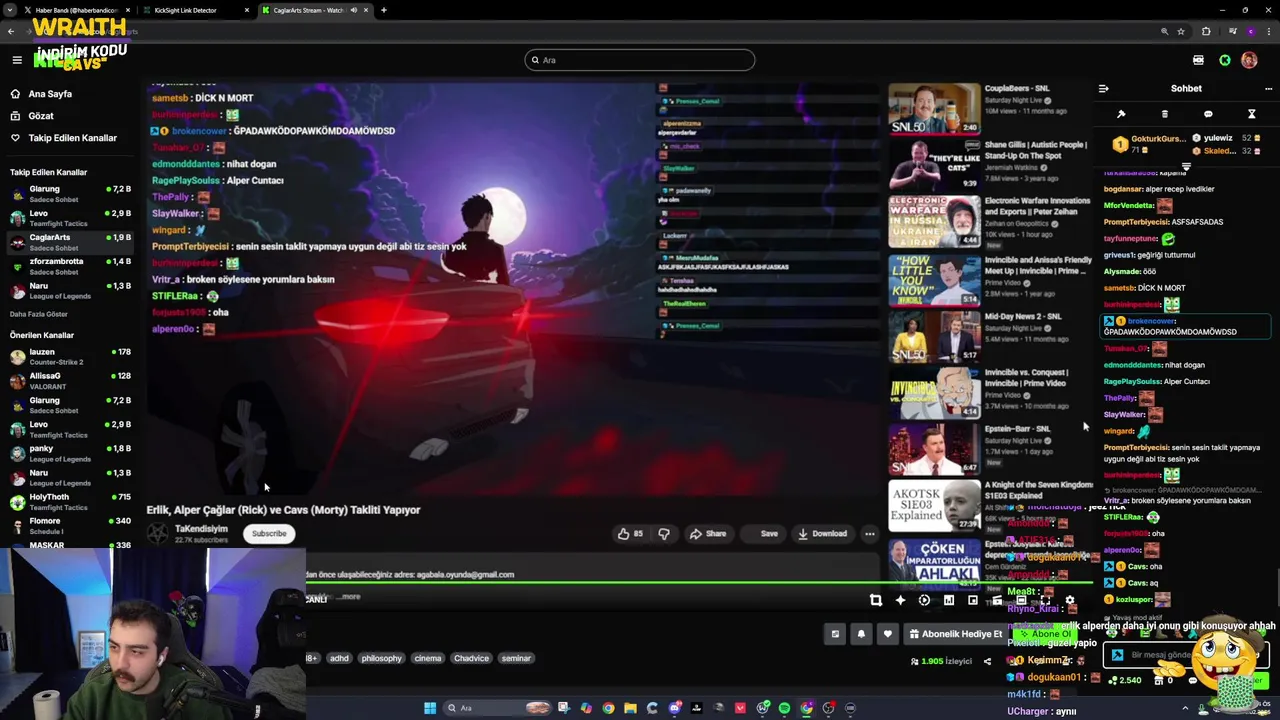
Task: Open browser extensions puzzle icon
Action: point(1206,32)
